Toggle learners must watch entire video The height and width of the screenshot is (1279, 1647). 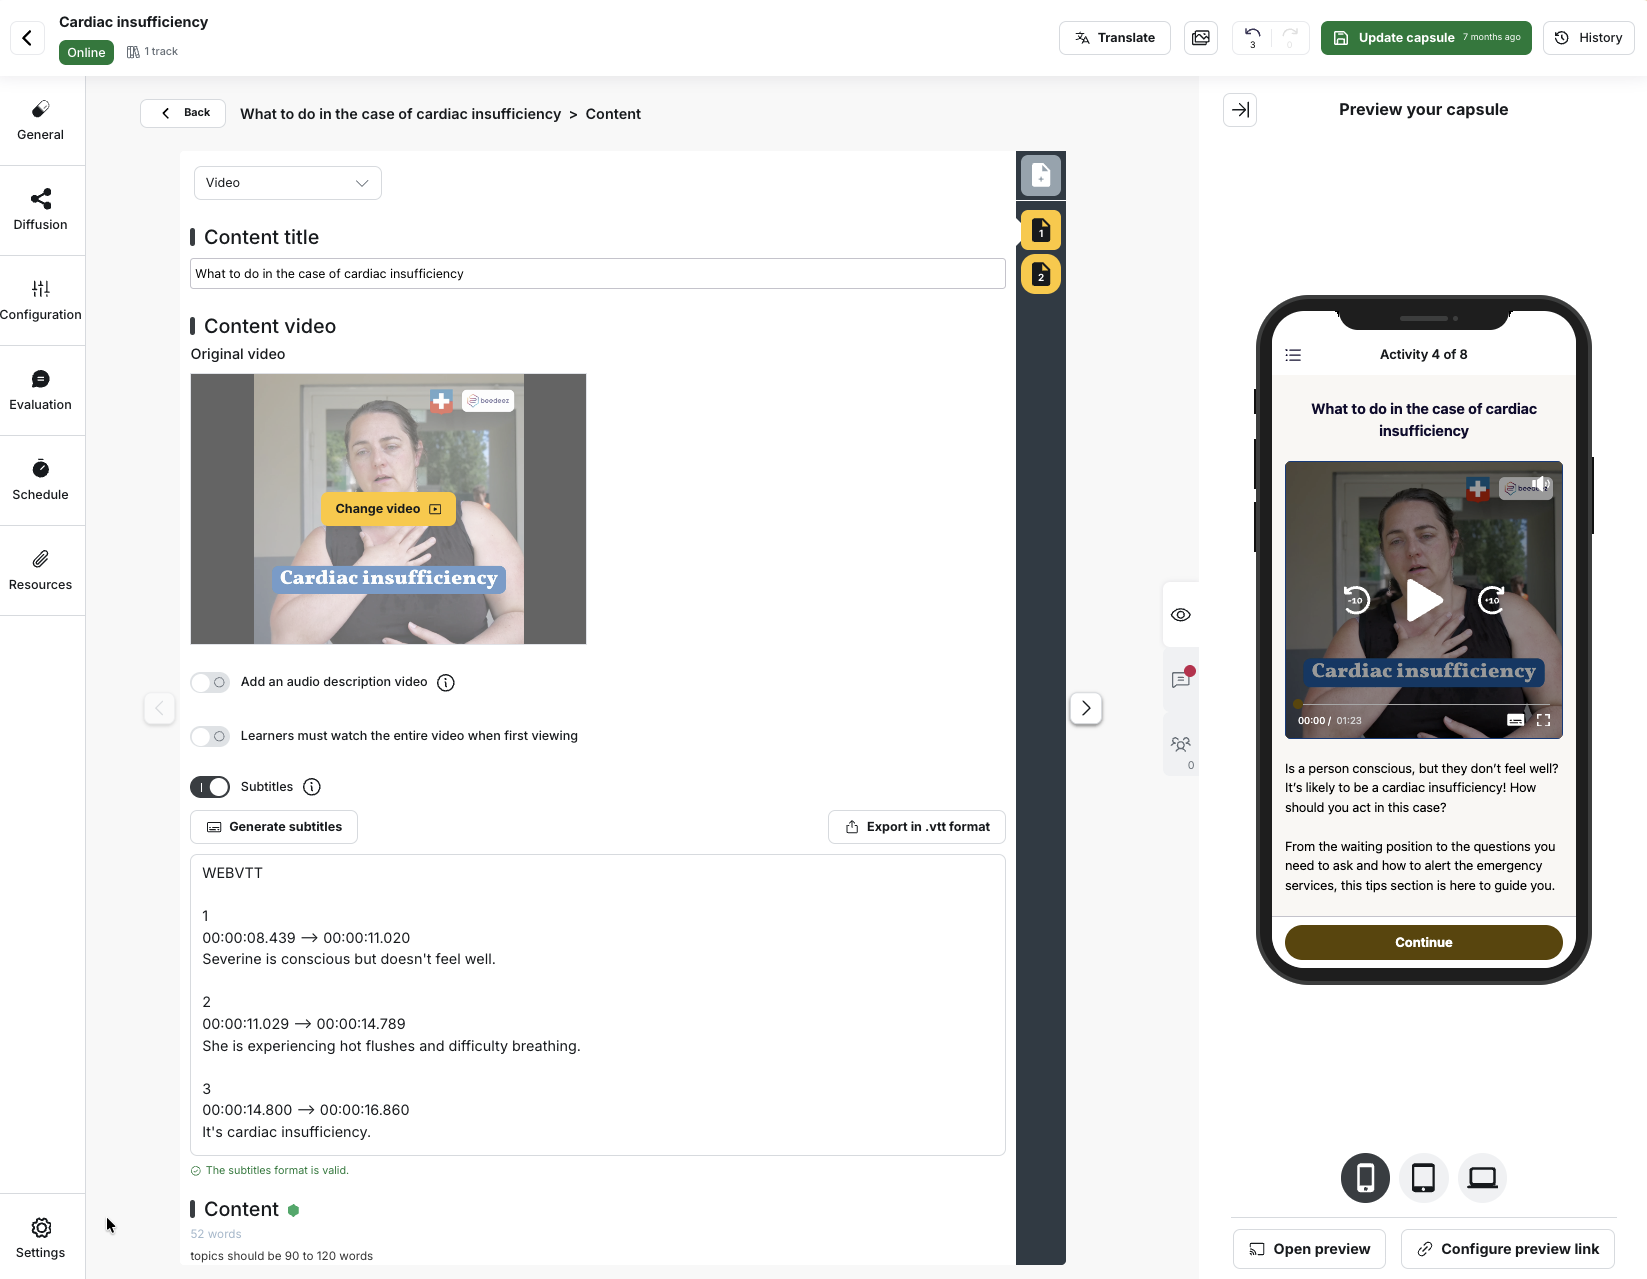[210, 736]
